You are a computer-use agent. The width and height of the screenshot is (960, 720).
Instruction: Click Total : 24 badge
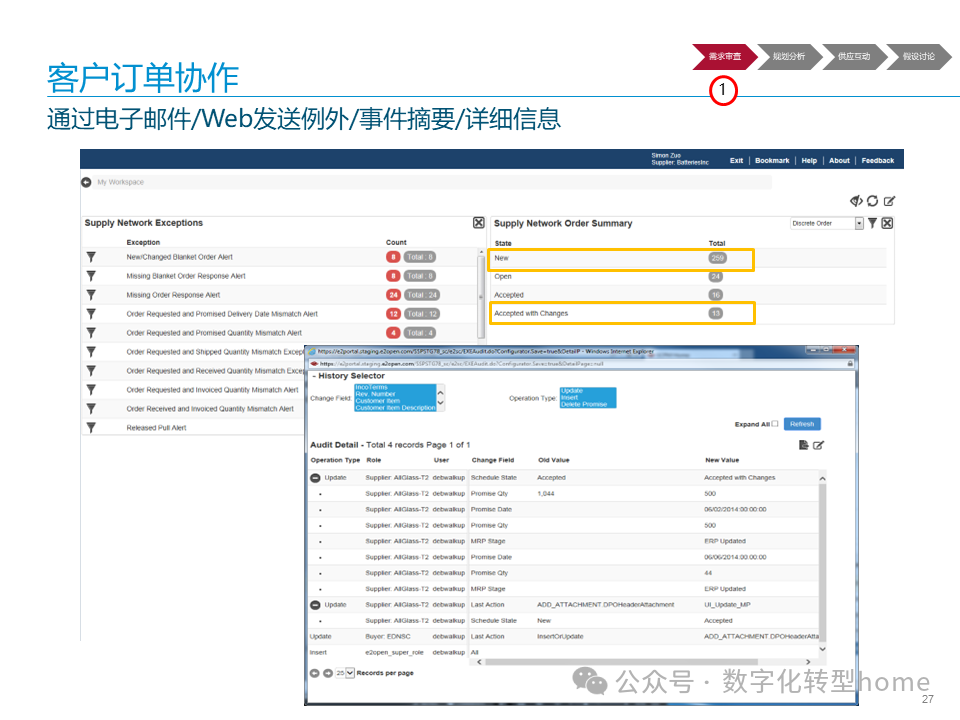tap(422, 295)
